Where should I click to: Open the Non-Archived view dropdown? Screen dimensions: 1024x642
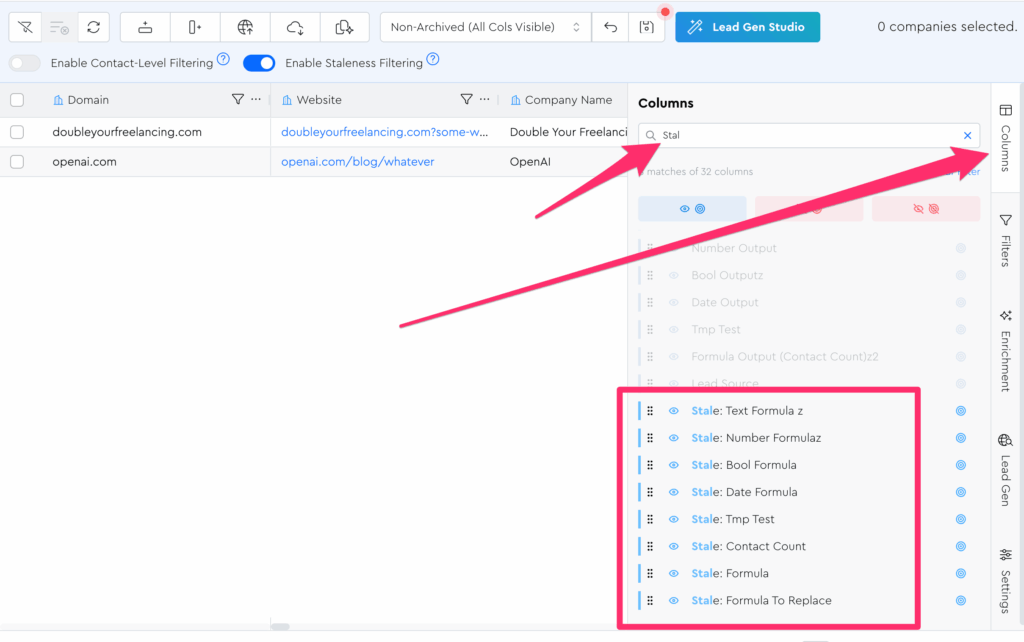coord(485,27)
